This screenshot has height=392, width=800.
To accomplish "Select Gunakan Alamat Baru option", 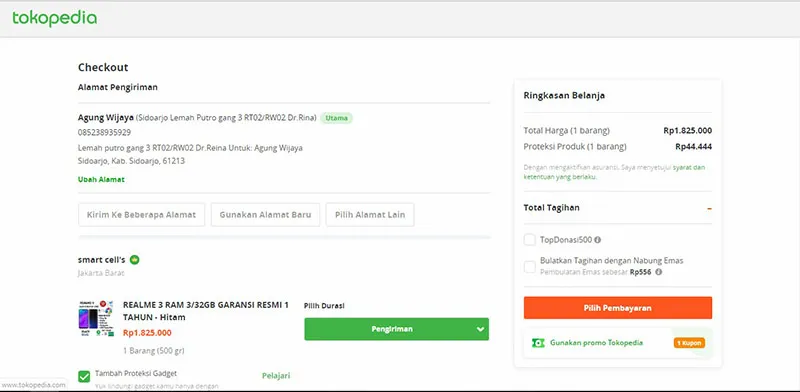I will 265,215.
